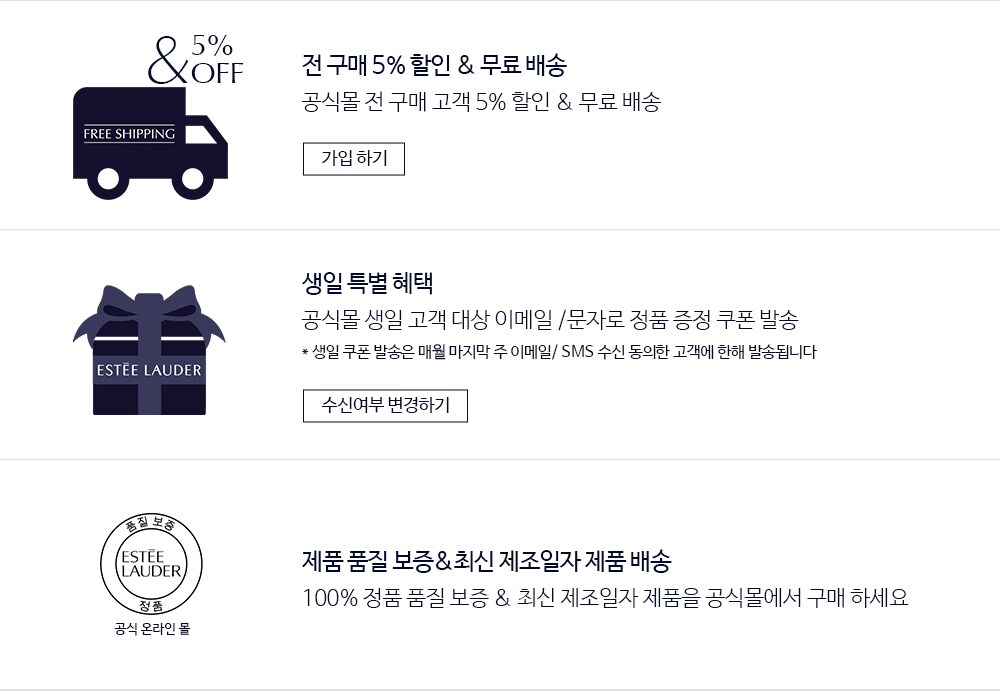Click the 생일 고객 대상 쿠폰 발송 description
This screenshot has height=691, width=1000.
pos(549,320)
